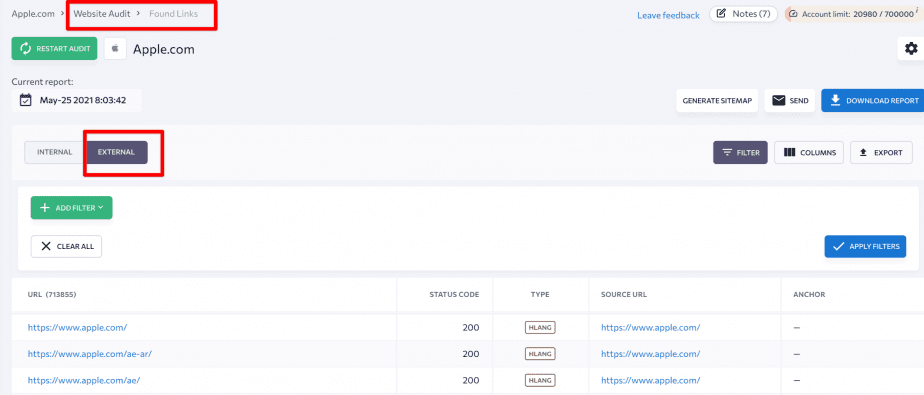Click the calendar icon beside report date
Image resolution: width=924 pixels, height=395 pixels.
point(26,100)
